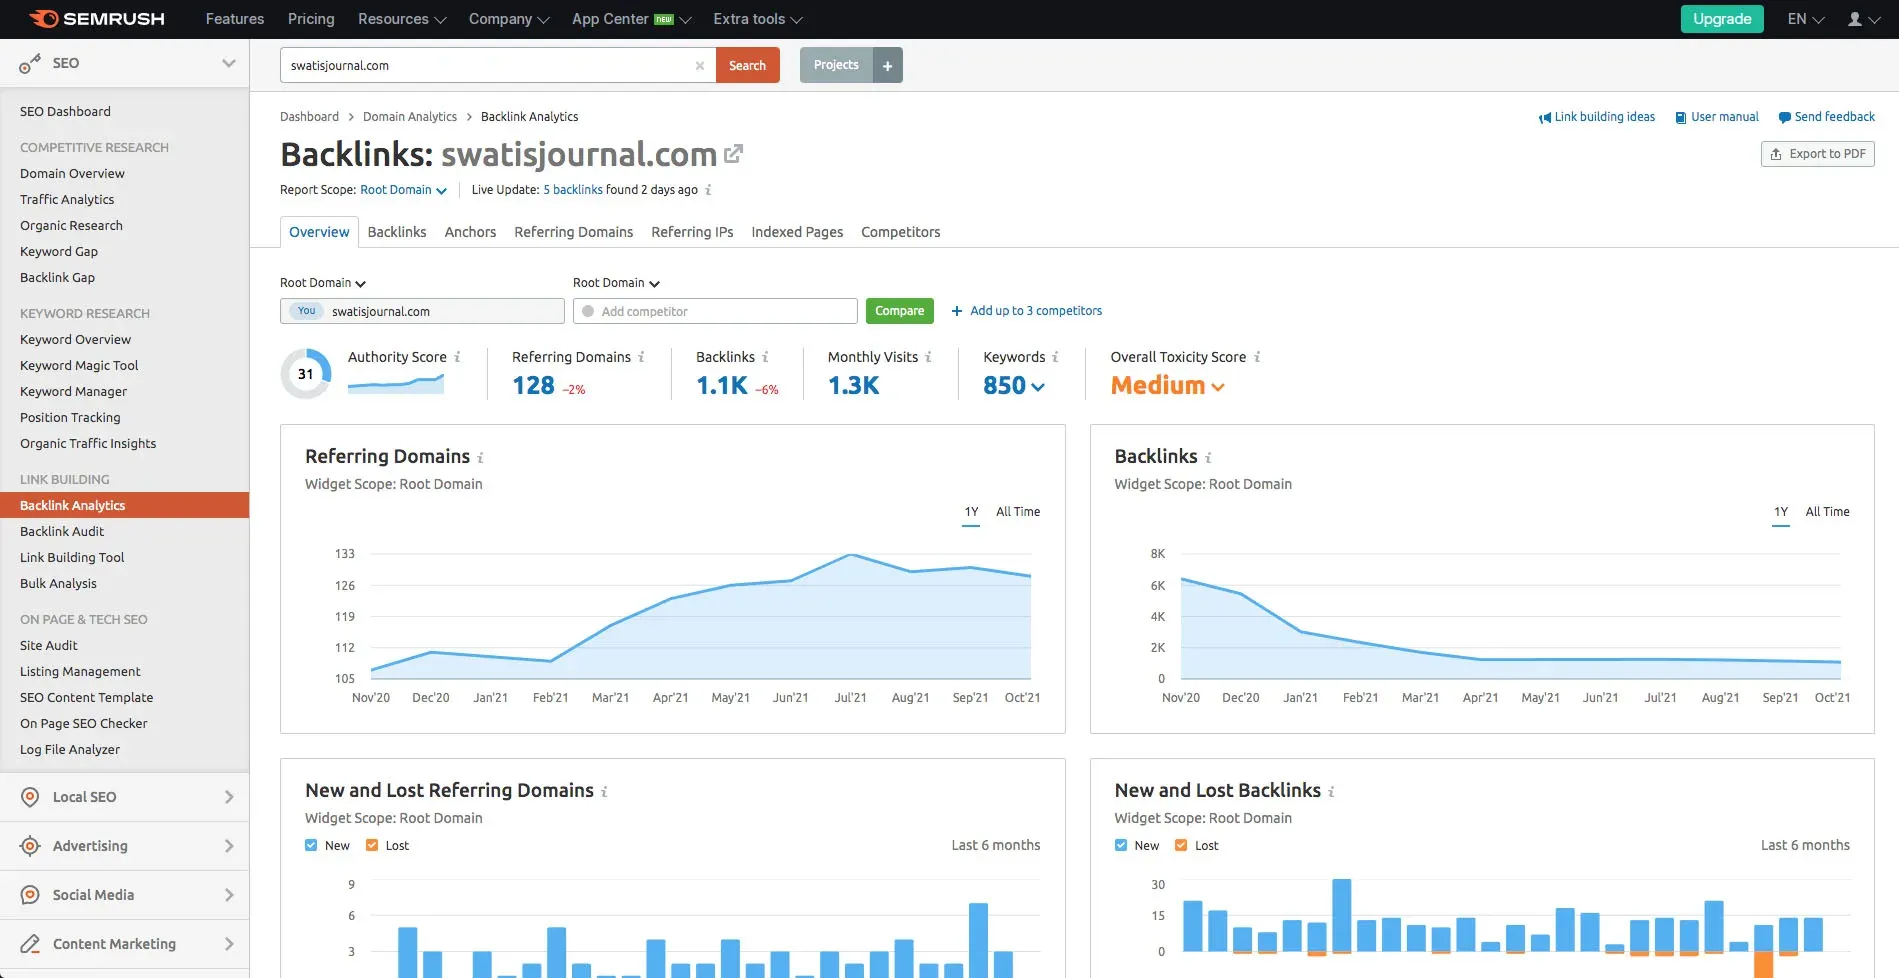Select All Time on Backlinks chart
Screen dimensions: 1899x978
coord(1828,512)
